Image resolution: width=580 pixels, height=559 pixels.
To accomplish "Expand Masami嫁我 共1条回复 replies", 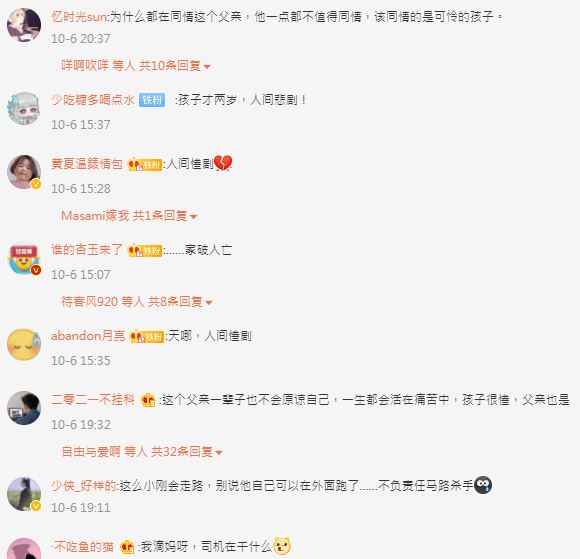I will tap(129, 216).
